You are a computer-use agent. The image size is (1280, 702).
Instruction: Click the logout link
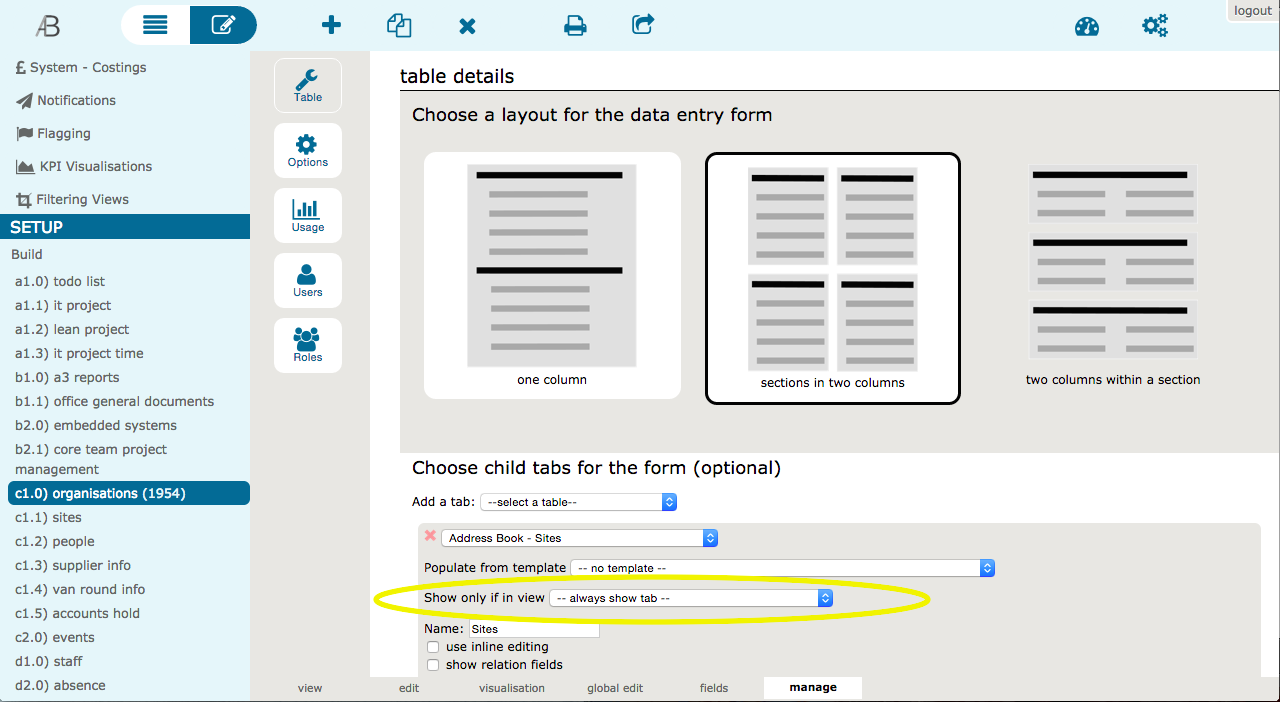coord(1252,11)
